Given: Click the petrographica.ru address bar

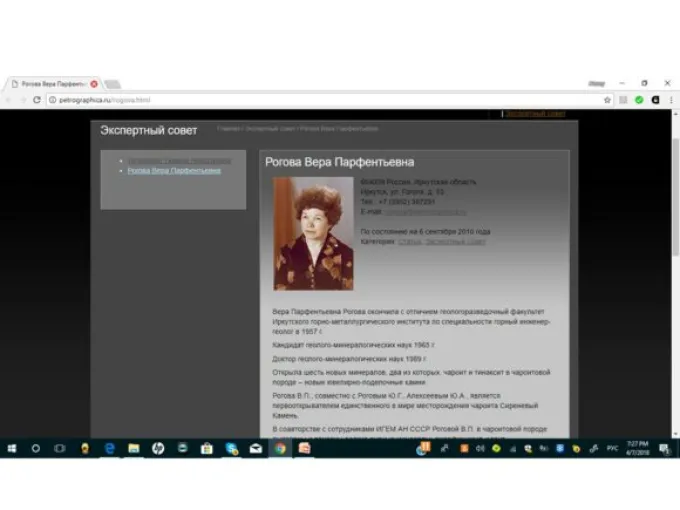Looking at the screenshot, I should point(300,100).
